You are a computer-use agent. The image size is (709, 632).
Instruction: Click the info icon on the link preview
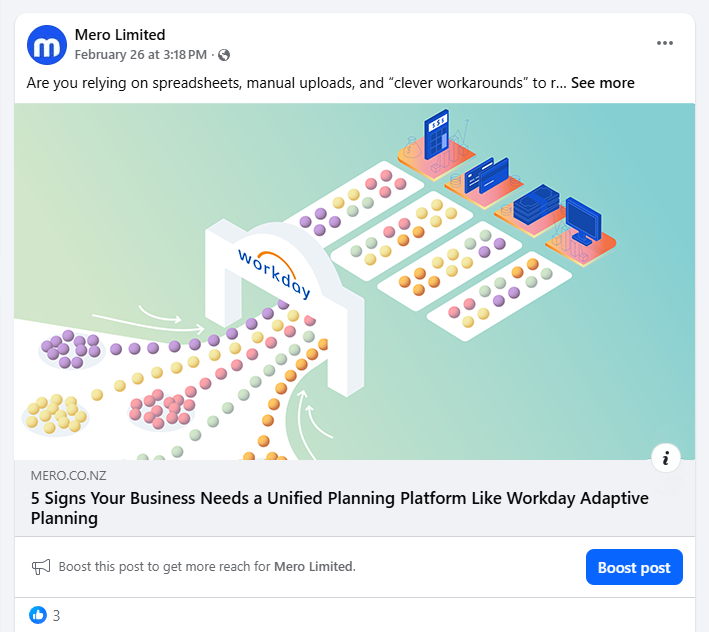(x=666, y=458)
